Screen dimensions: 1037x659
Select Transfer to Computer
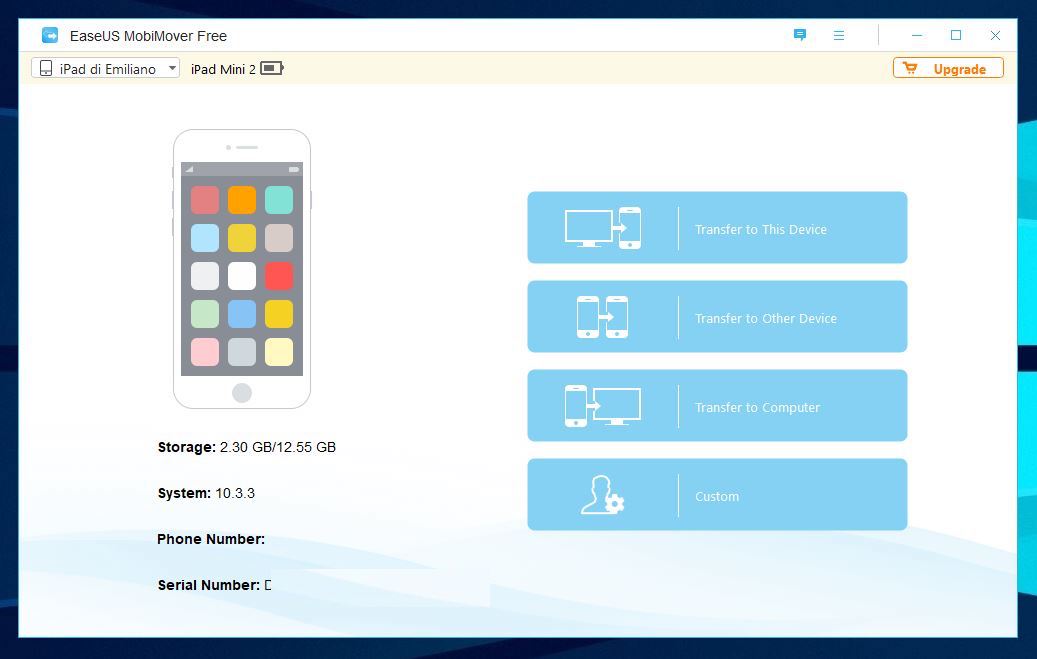717,406
